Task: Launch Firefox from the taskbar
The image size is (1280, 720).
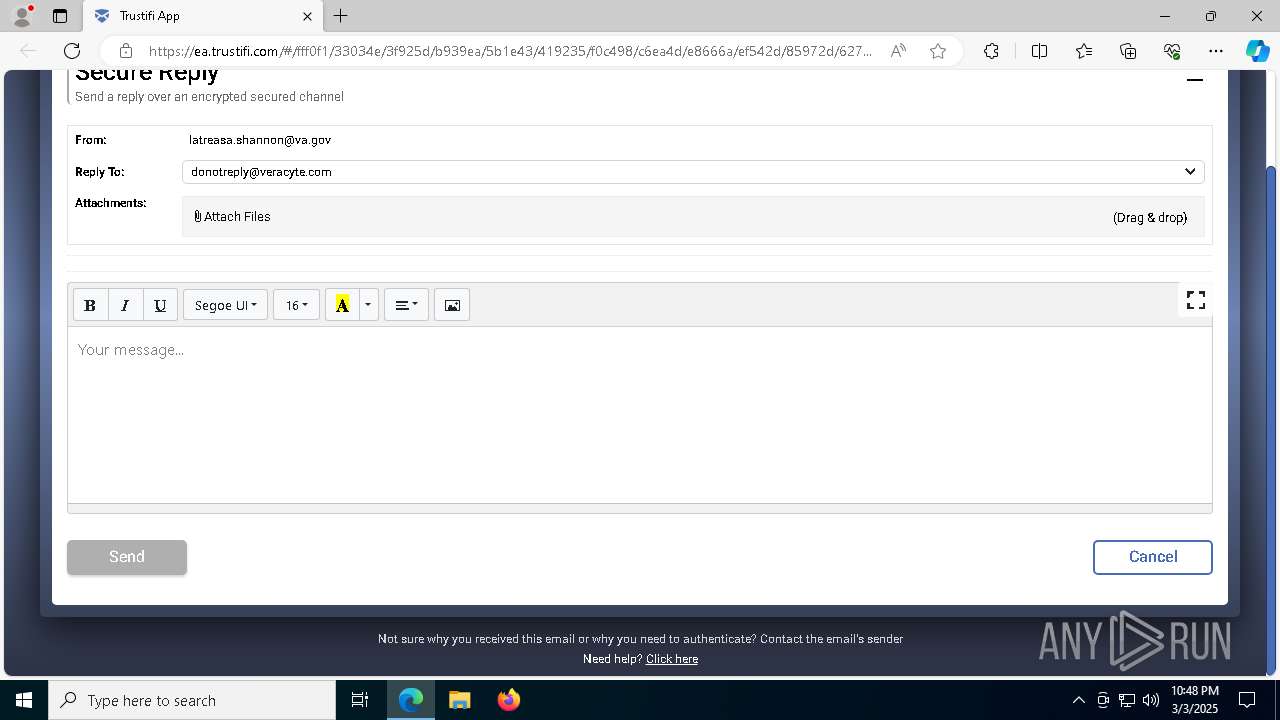Action: (508, 700)
